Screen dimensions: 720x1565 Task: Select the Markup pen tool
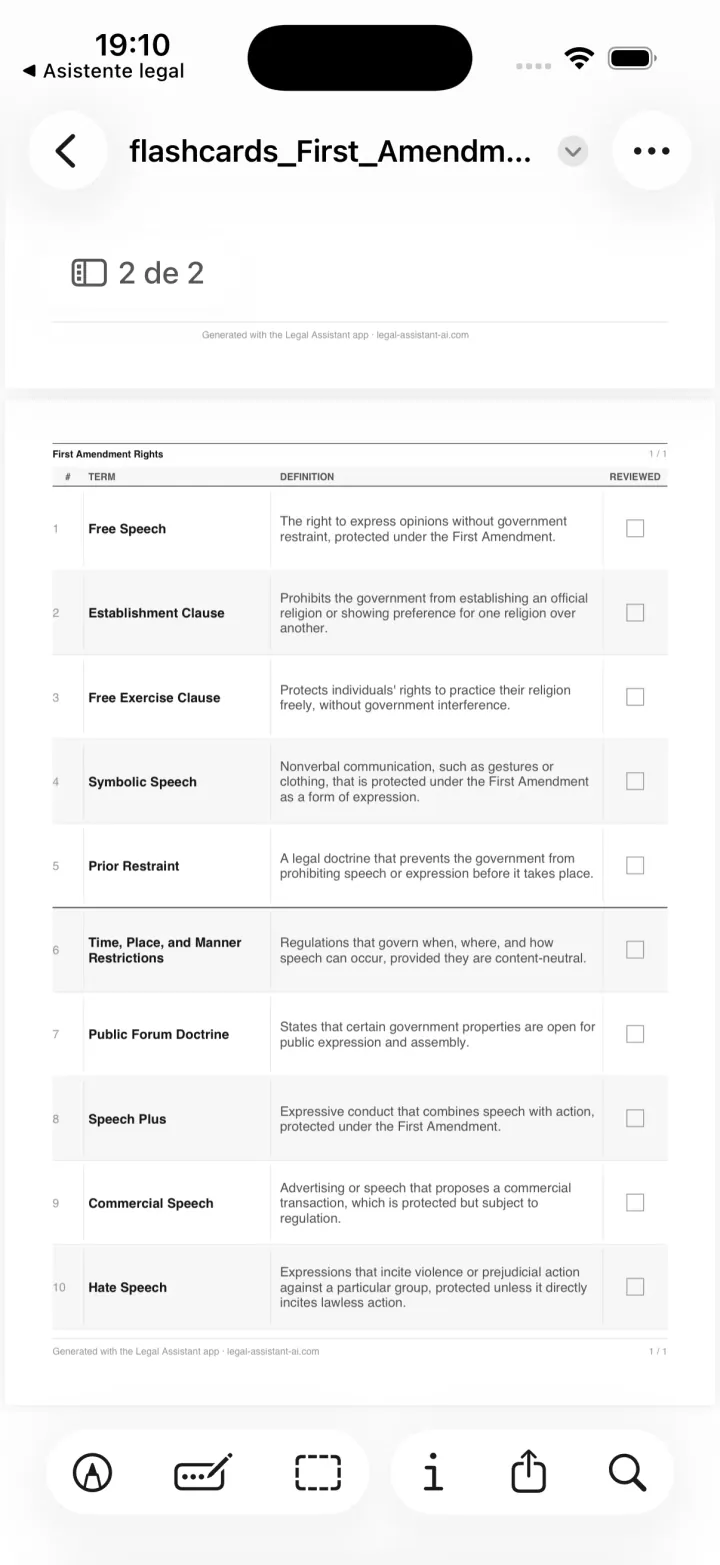click(x=93, y=1472)
